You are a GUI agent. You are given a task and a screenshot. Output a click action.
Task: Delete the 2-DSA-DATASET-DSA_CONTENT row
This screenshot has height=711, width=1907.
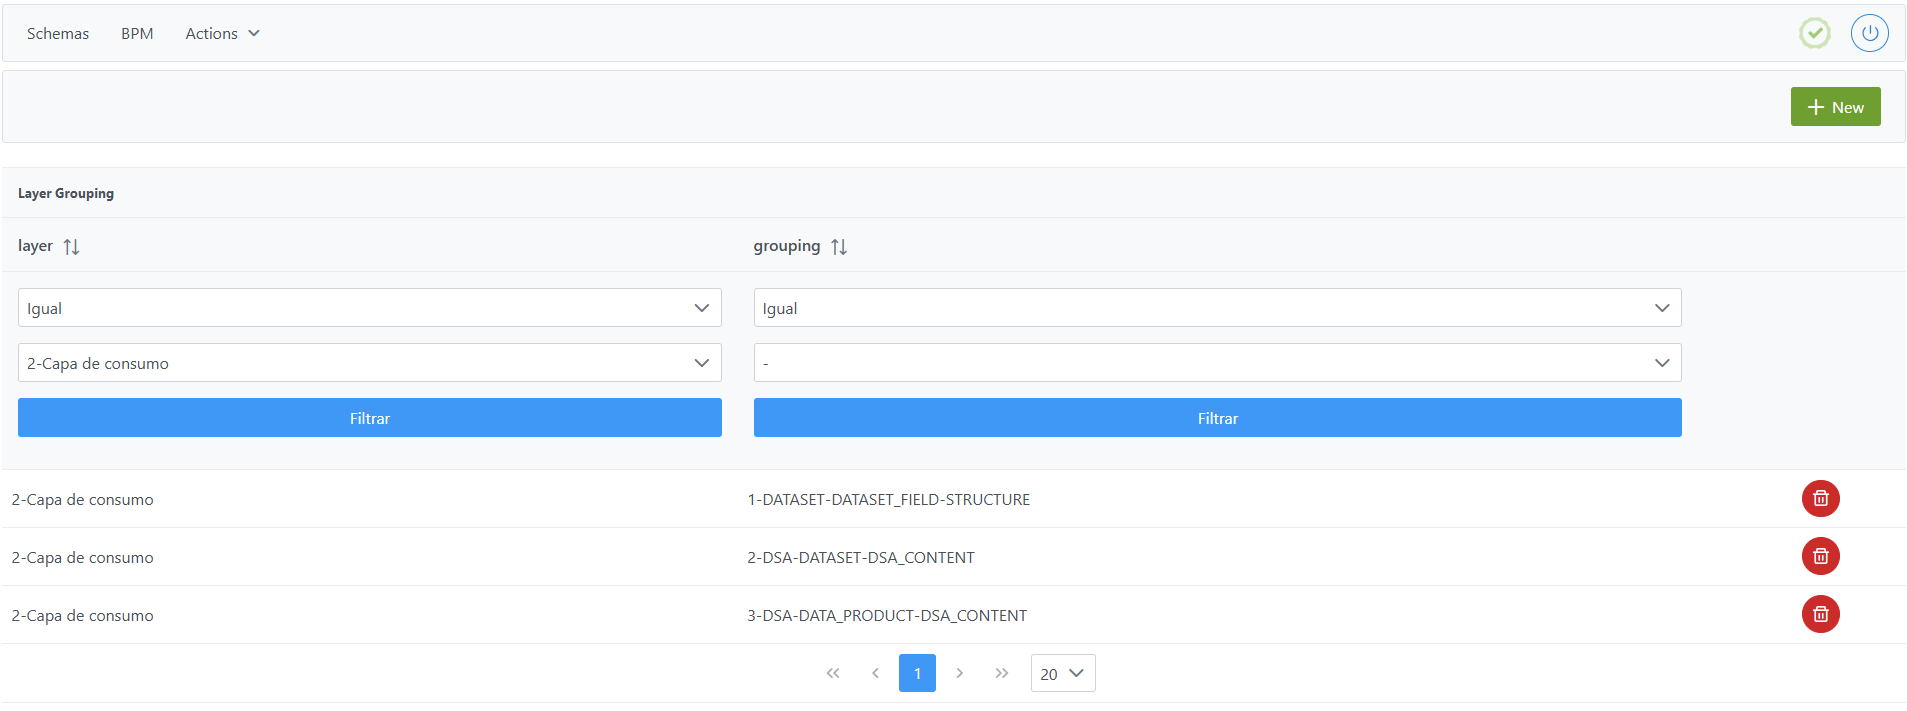[x=1820, y=556]
